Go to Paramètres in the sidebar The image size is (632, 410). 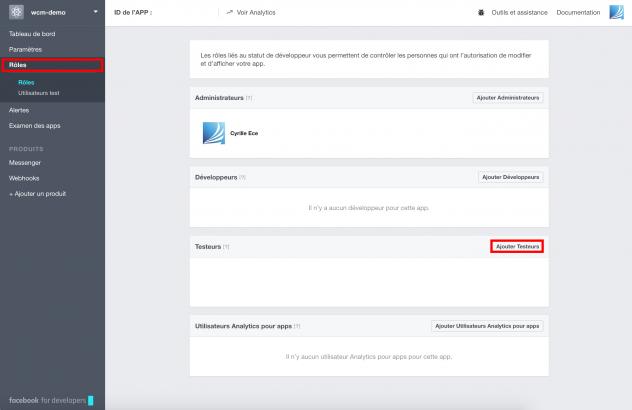26,48
